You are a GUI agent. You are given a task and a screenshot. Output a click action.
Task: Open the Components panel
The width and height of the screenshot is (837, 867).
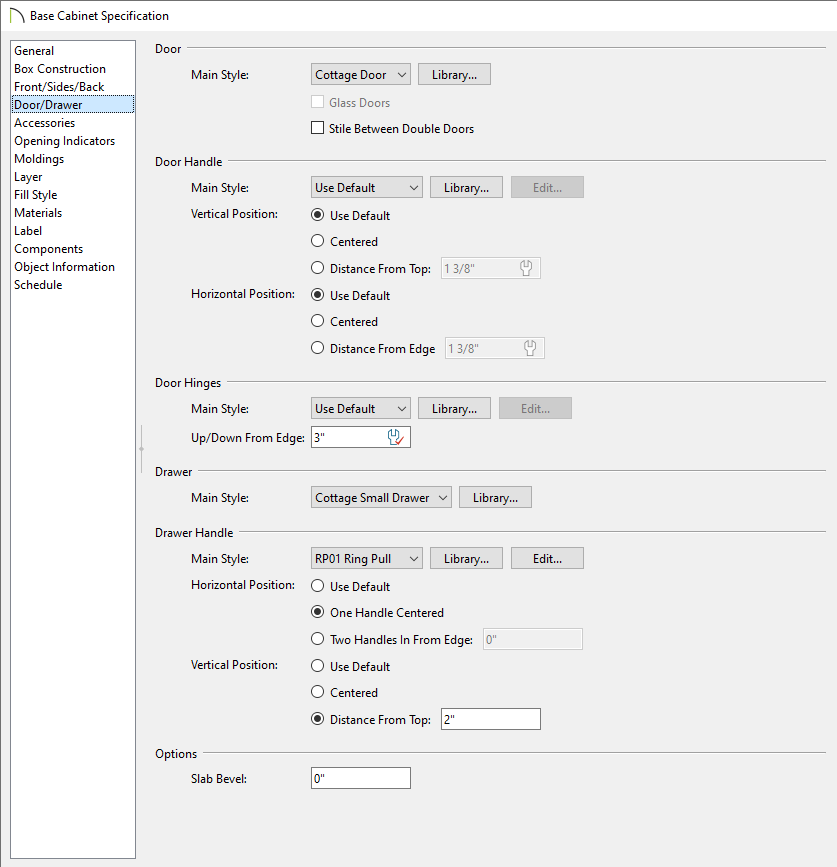coord(72,249)
